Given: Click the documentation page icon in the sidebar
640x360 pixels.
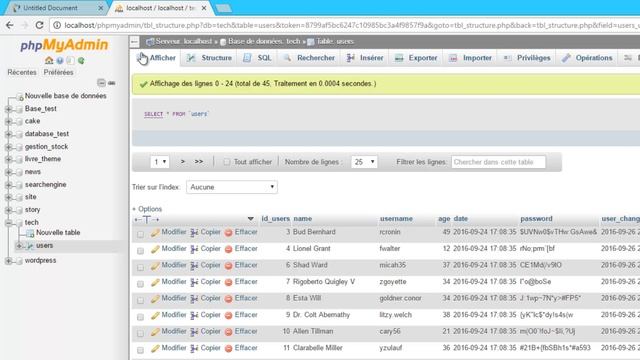Looking at the screenshot, I should (x=71, y=60).
